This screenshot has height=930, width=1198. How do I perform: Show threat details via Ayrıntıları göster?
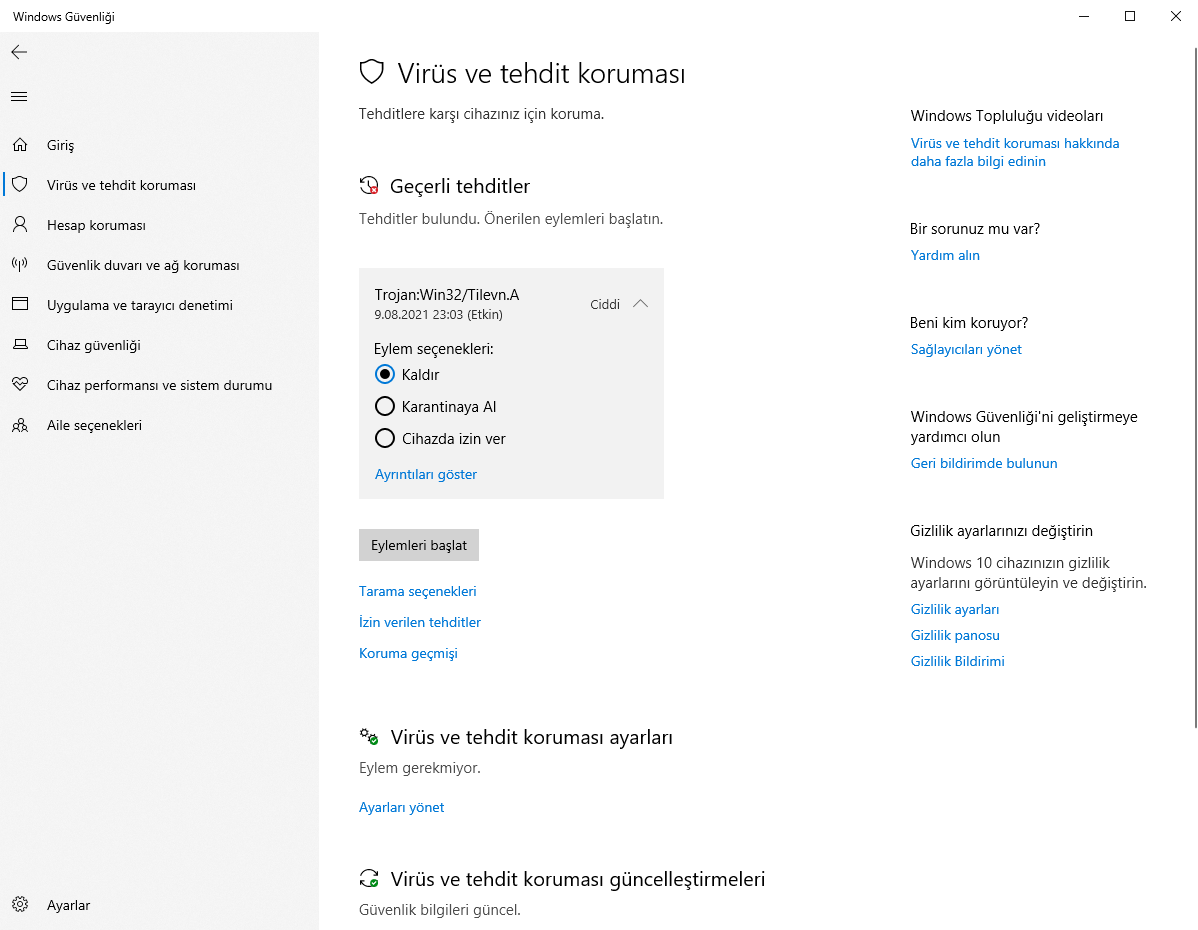(426, 474)
